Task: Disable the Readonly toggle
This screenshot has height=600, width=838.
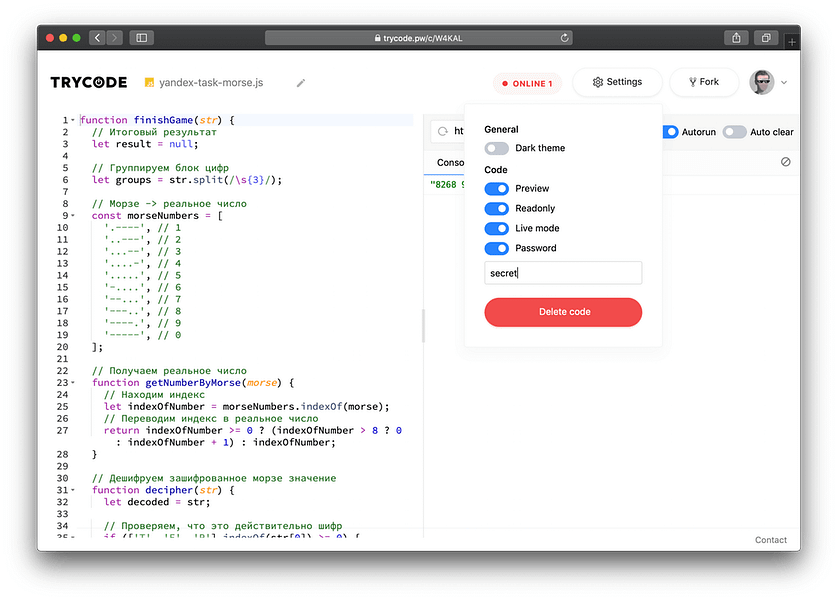Action: (x=496, y=208)
